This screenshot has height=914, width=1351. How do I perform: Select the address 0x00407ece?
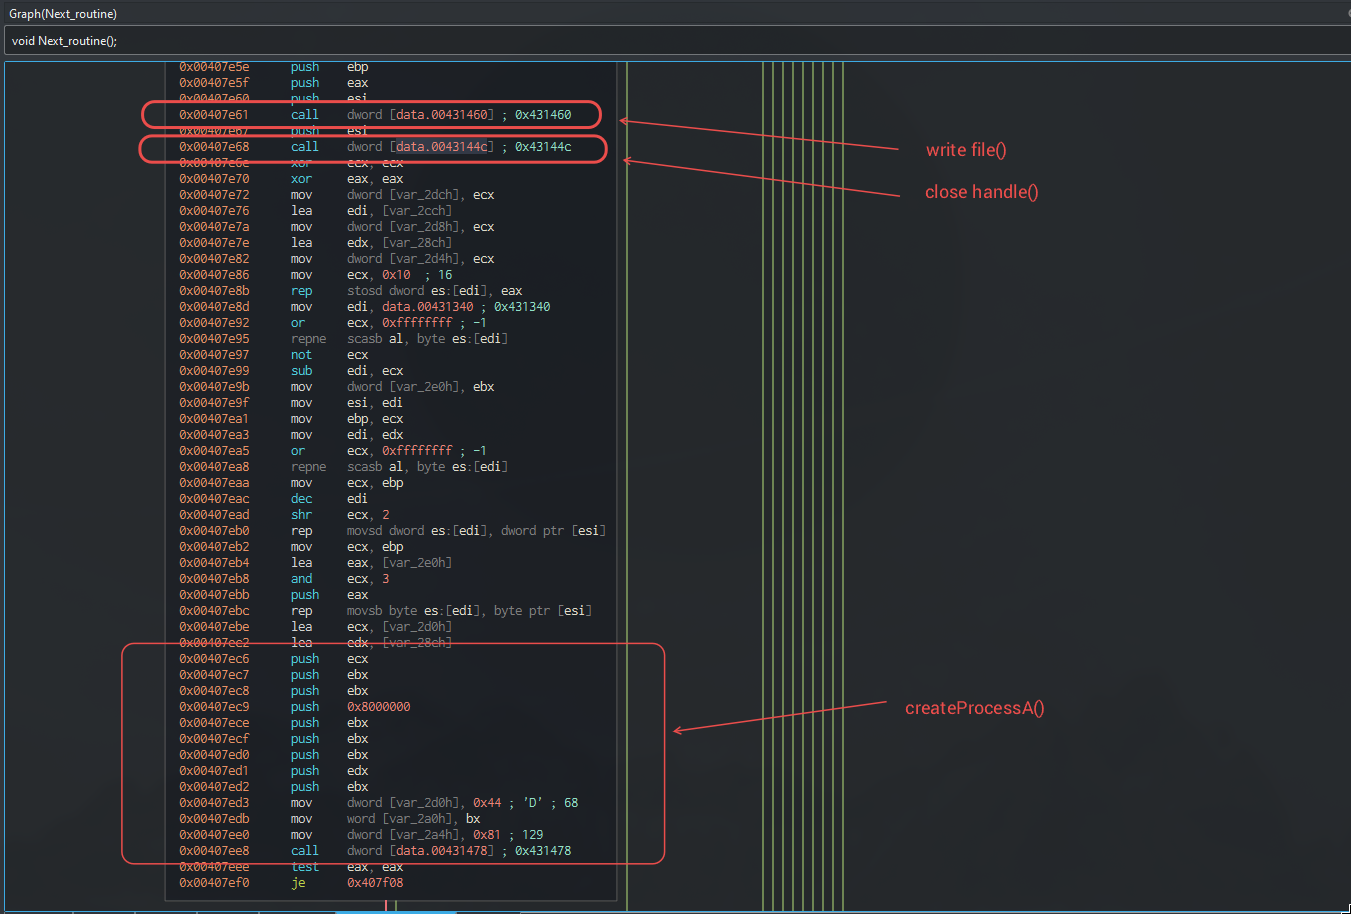(x=214, y=723)
